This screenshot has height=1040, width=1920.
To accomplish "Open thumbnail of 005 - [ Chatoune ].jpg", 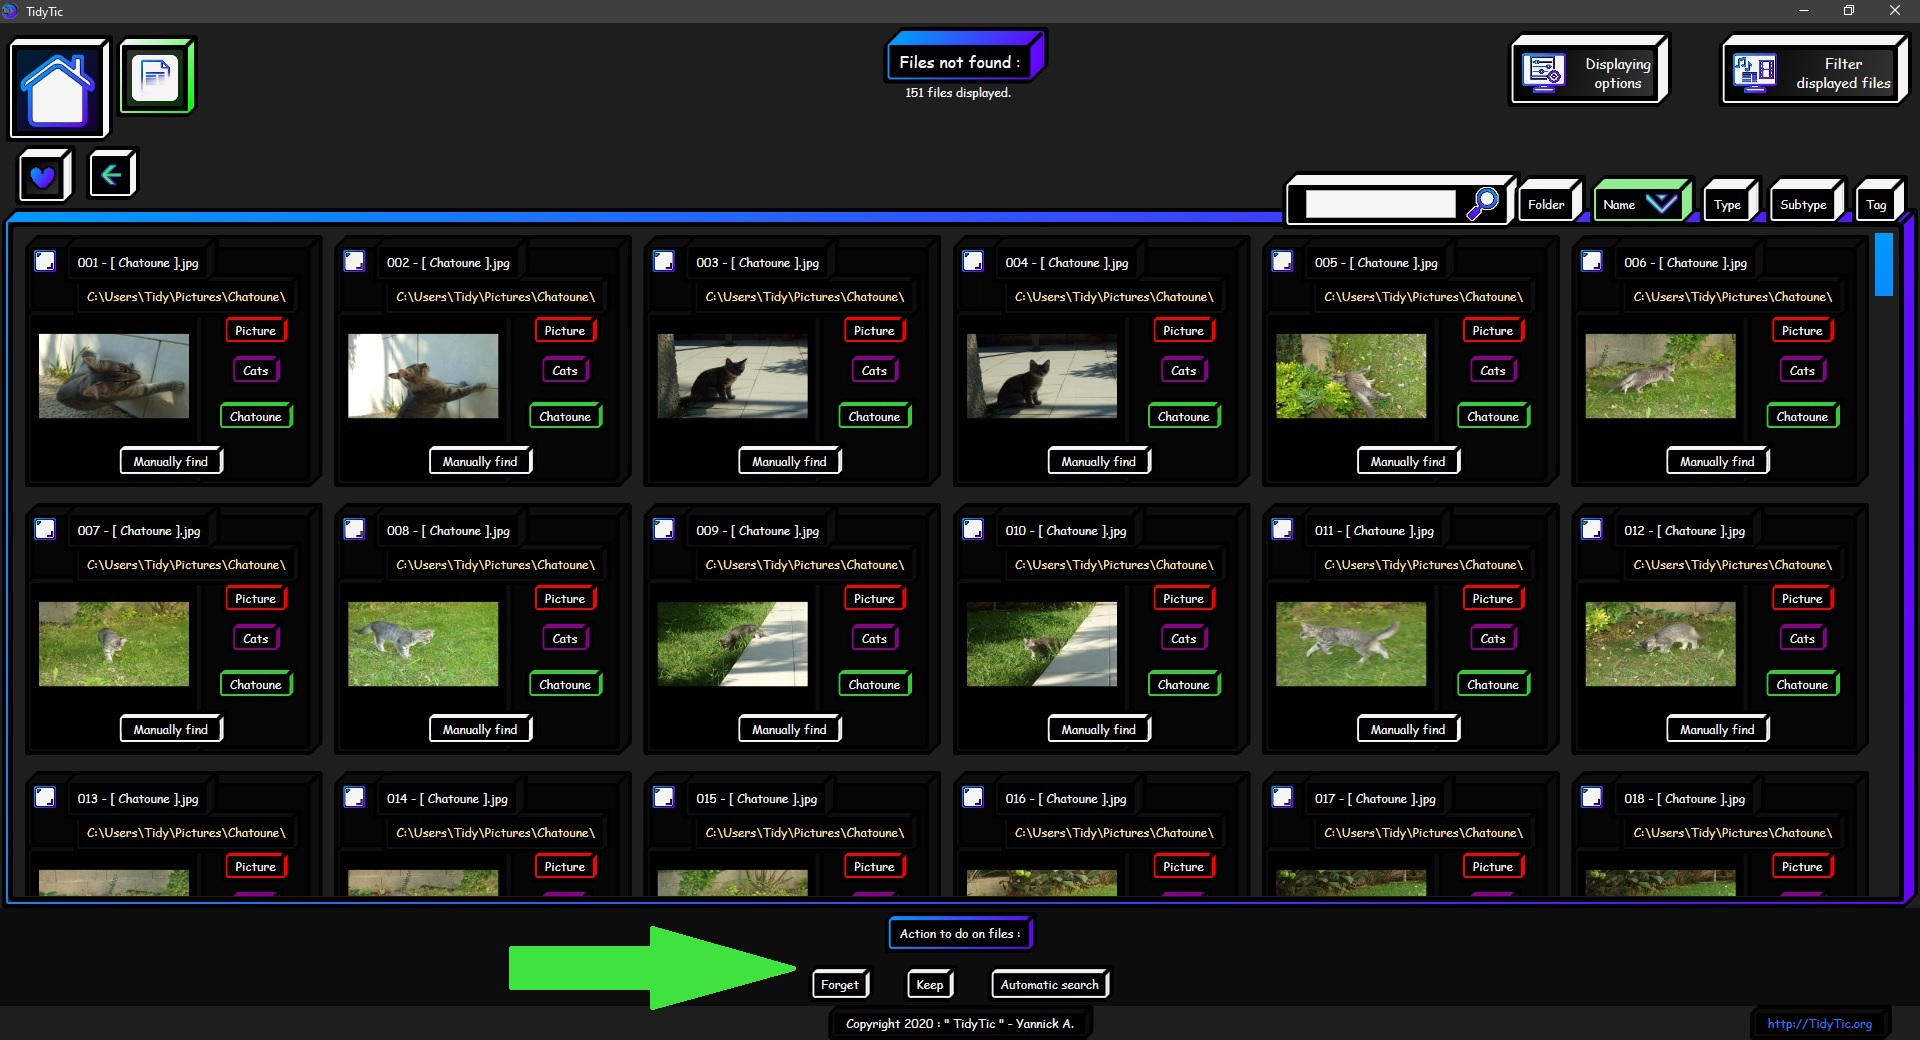I will [x=1351, y=376].
